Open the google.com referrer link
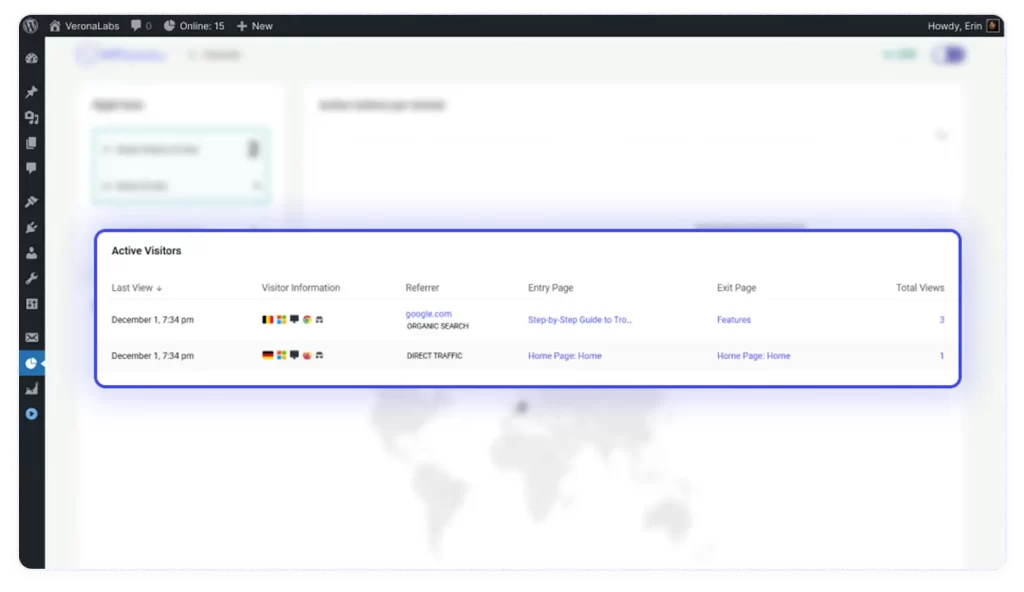This screenshot has width=1024, height=592. point(428,314)
